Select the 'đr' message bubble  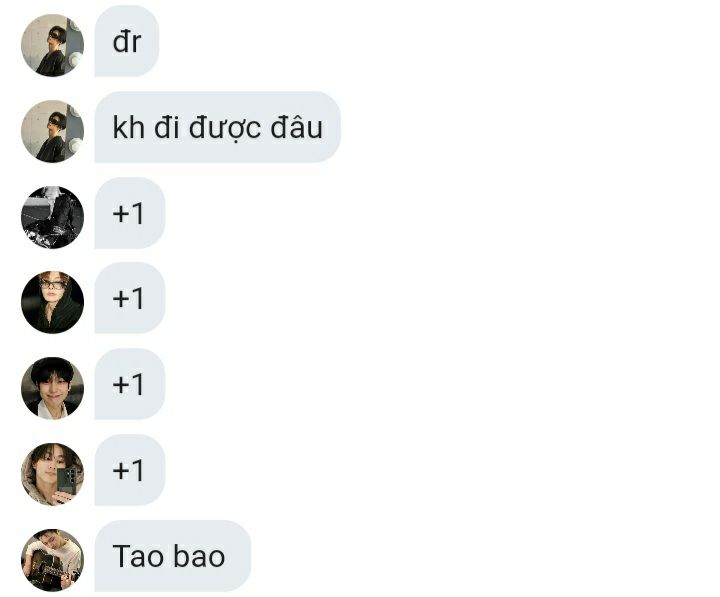(x=127, y=41)
